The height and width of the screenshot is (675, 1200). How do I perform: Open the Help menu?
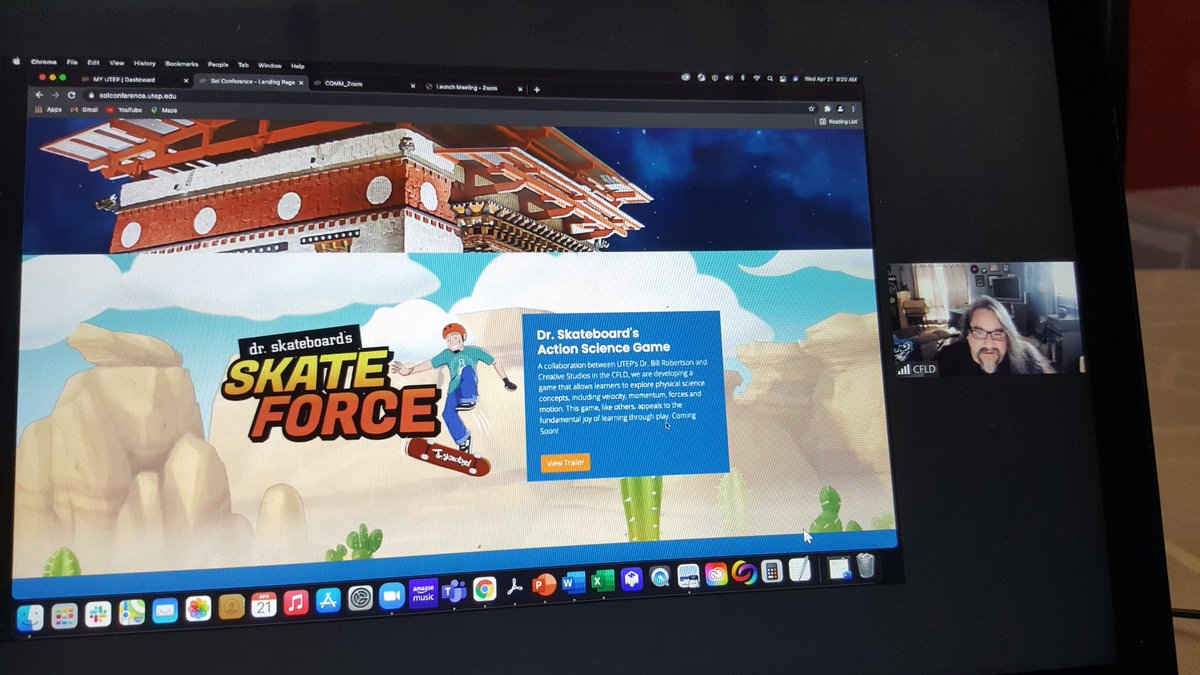point(297,65)
